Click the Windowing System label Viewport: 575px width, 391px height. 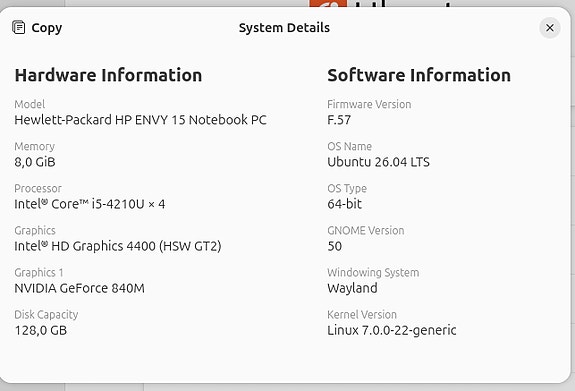(x=373, y=273)
